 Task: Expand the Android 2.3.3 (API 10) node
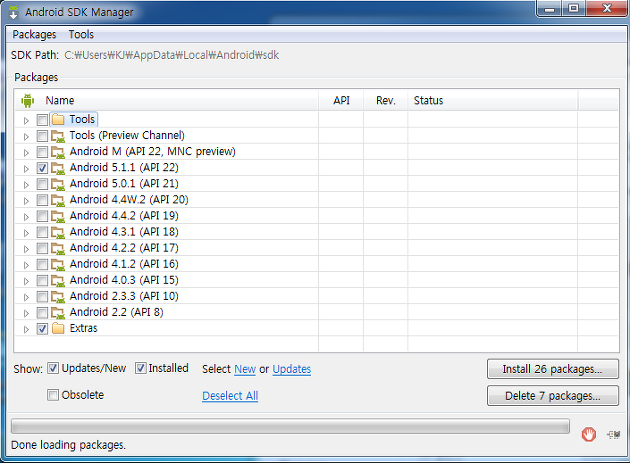tap(26, 297)
